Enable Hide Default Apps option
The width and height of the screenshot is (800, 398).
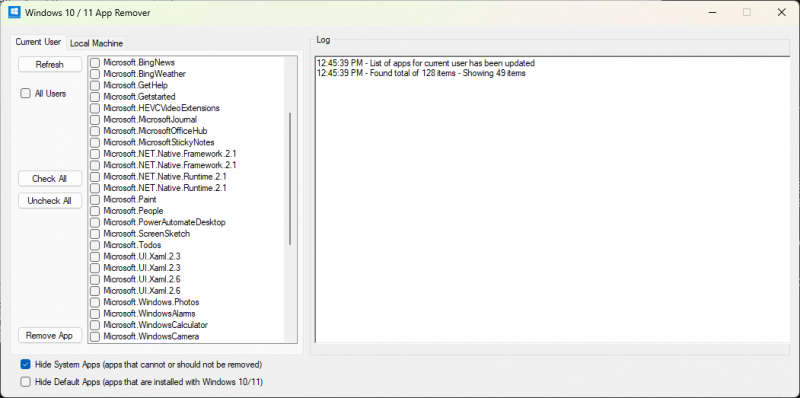(26, 381)
